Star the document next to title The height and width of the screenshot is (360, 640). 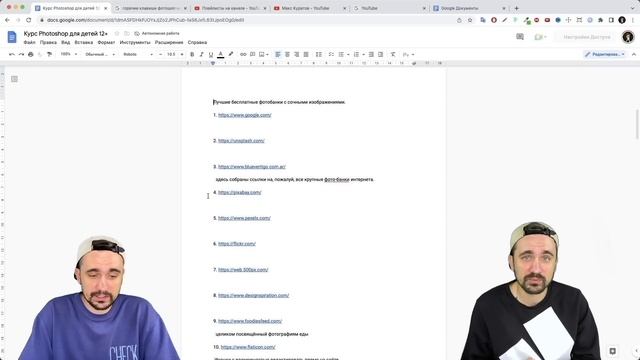117,33
